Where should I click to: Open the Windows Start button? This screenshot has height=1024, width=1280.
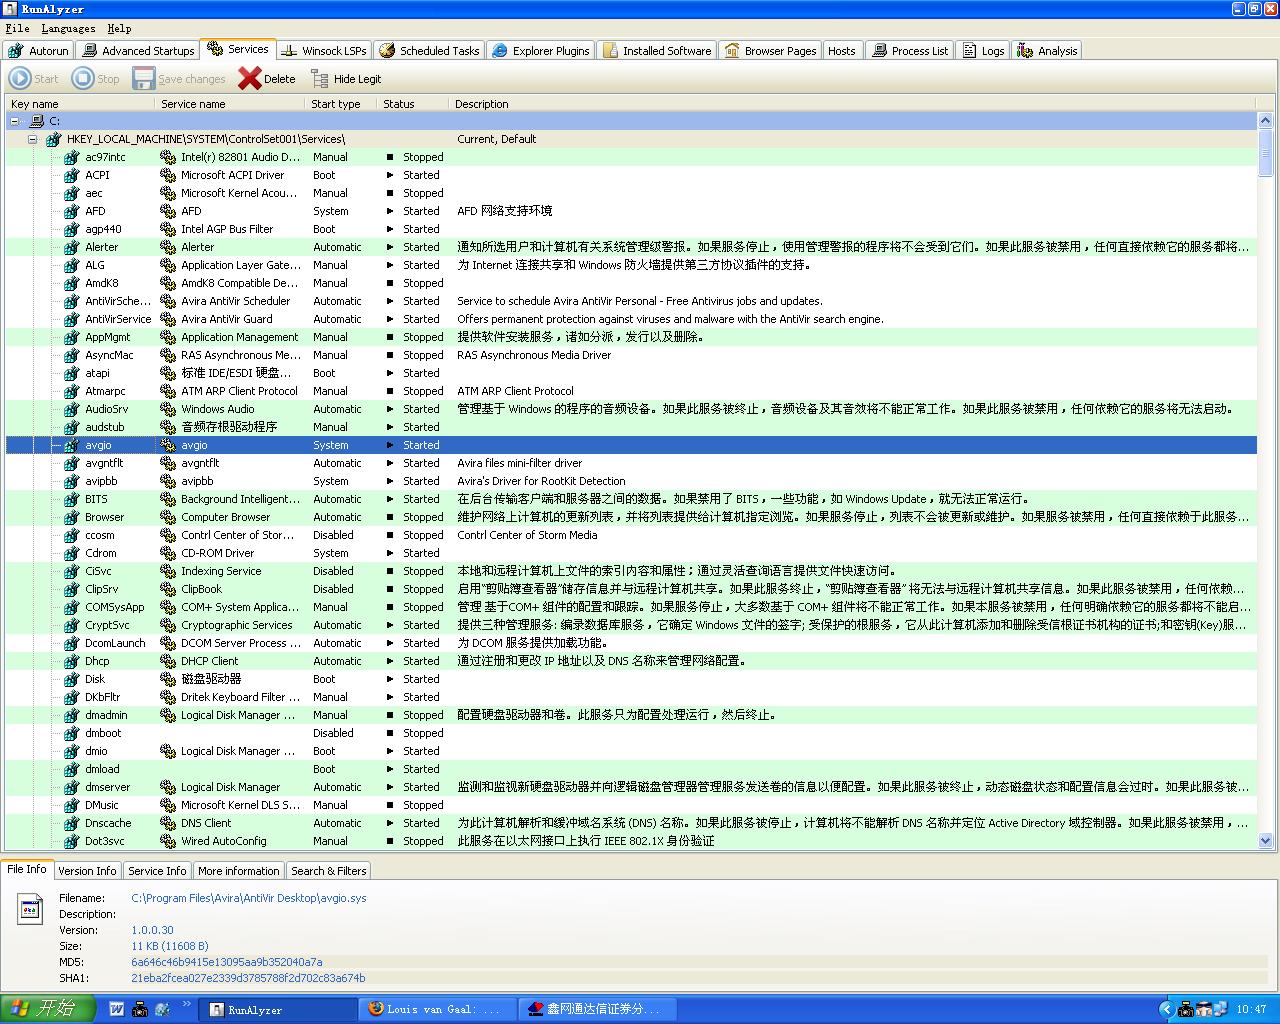point(48,1009)
